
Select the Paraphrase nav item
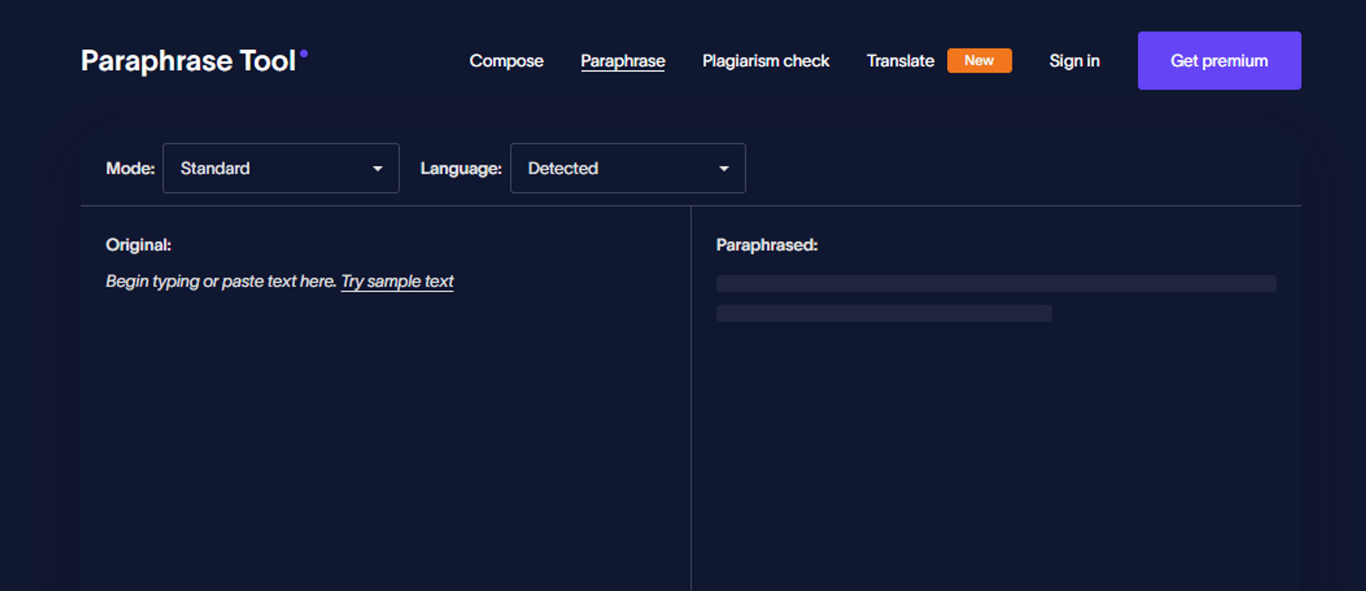623,61
